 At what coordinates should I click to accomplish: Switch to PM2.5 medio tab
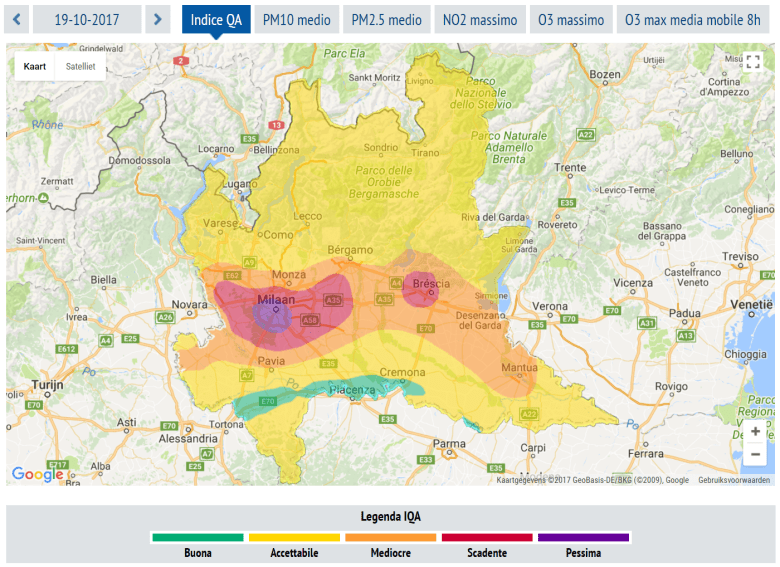coord(386,20)
